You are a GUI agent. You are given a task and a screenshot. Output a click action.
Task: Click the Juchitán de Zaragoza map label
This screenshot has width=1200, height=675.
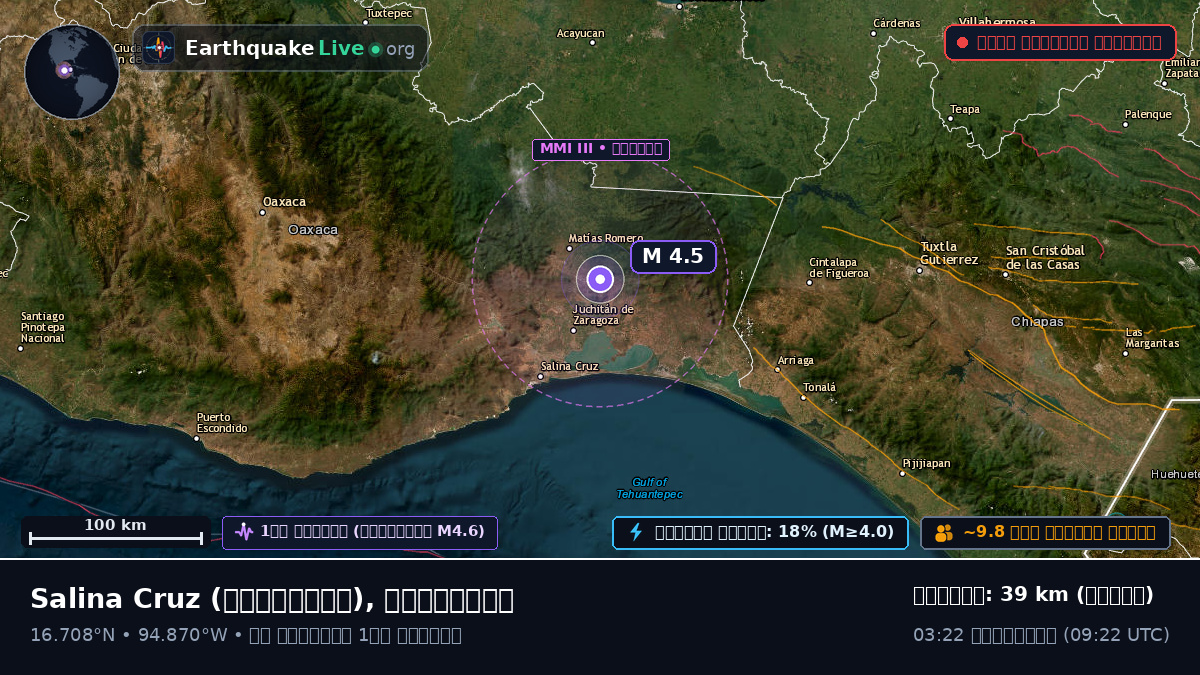pos(603,314)
